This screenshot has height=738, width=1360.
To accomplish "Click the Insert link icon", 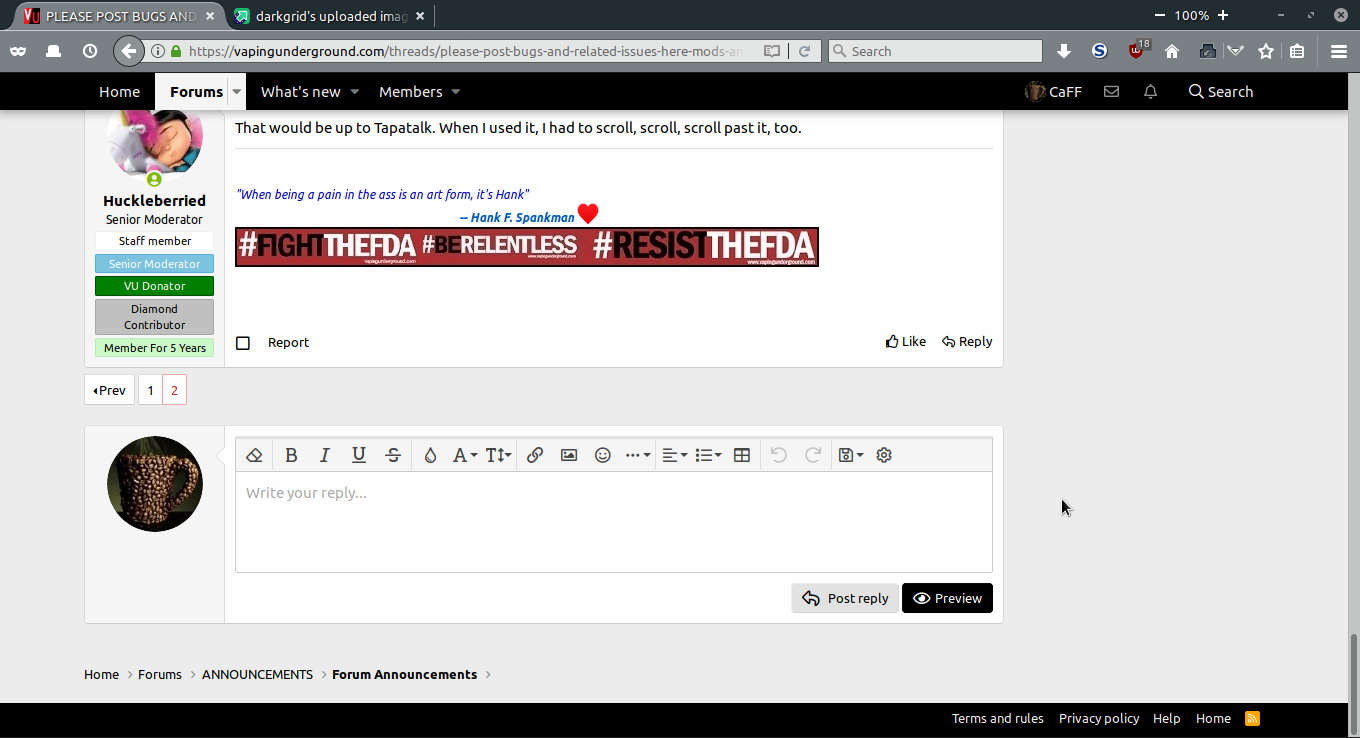I will point(535,455).
